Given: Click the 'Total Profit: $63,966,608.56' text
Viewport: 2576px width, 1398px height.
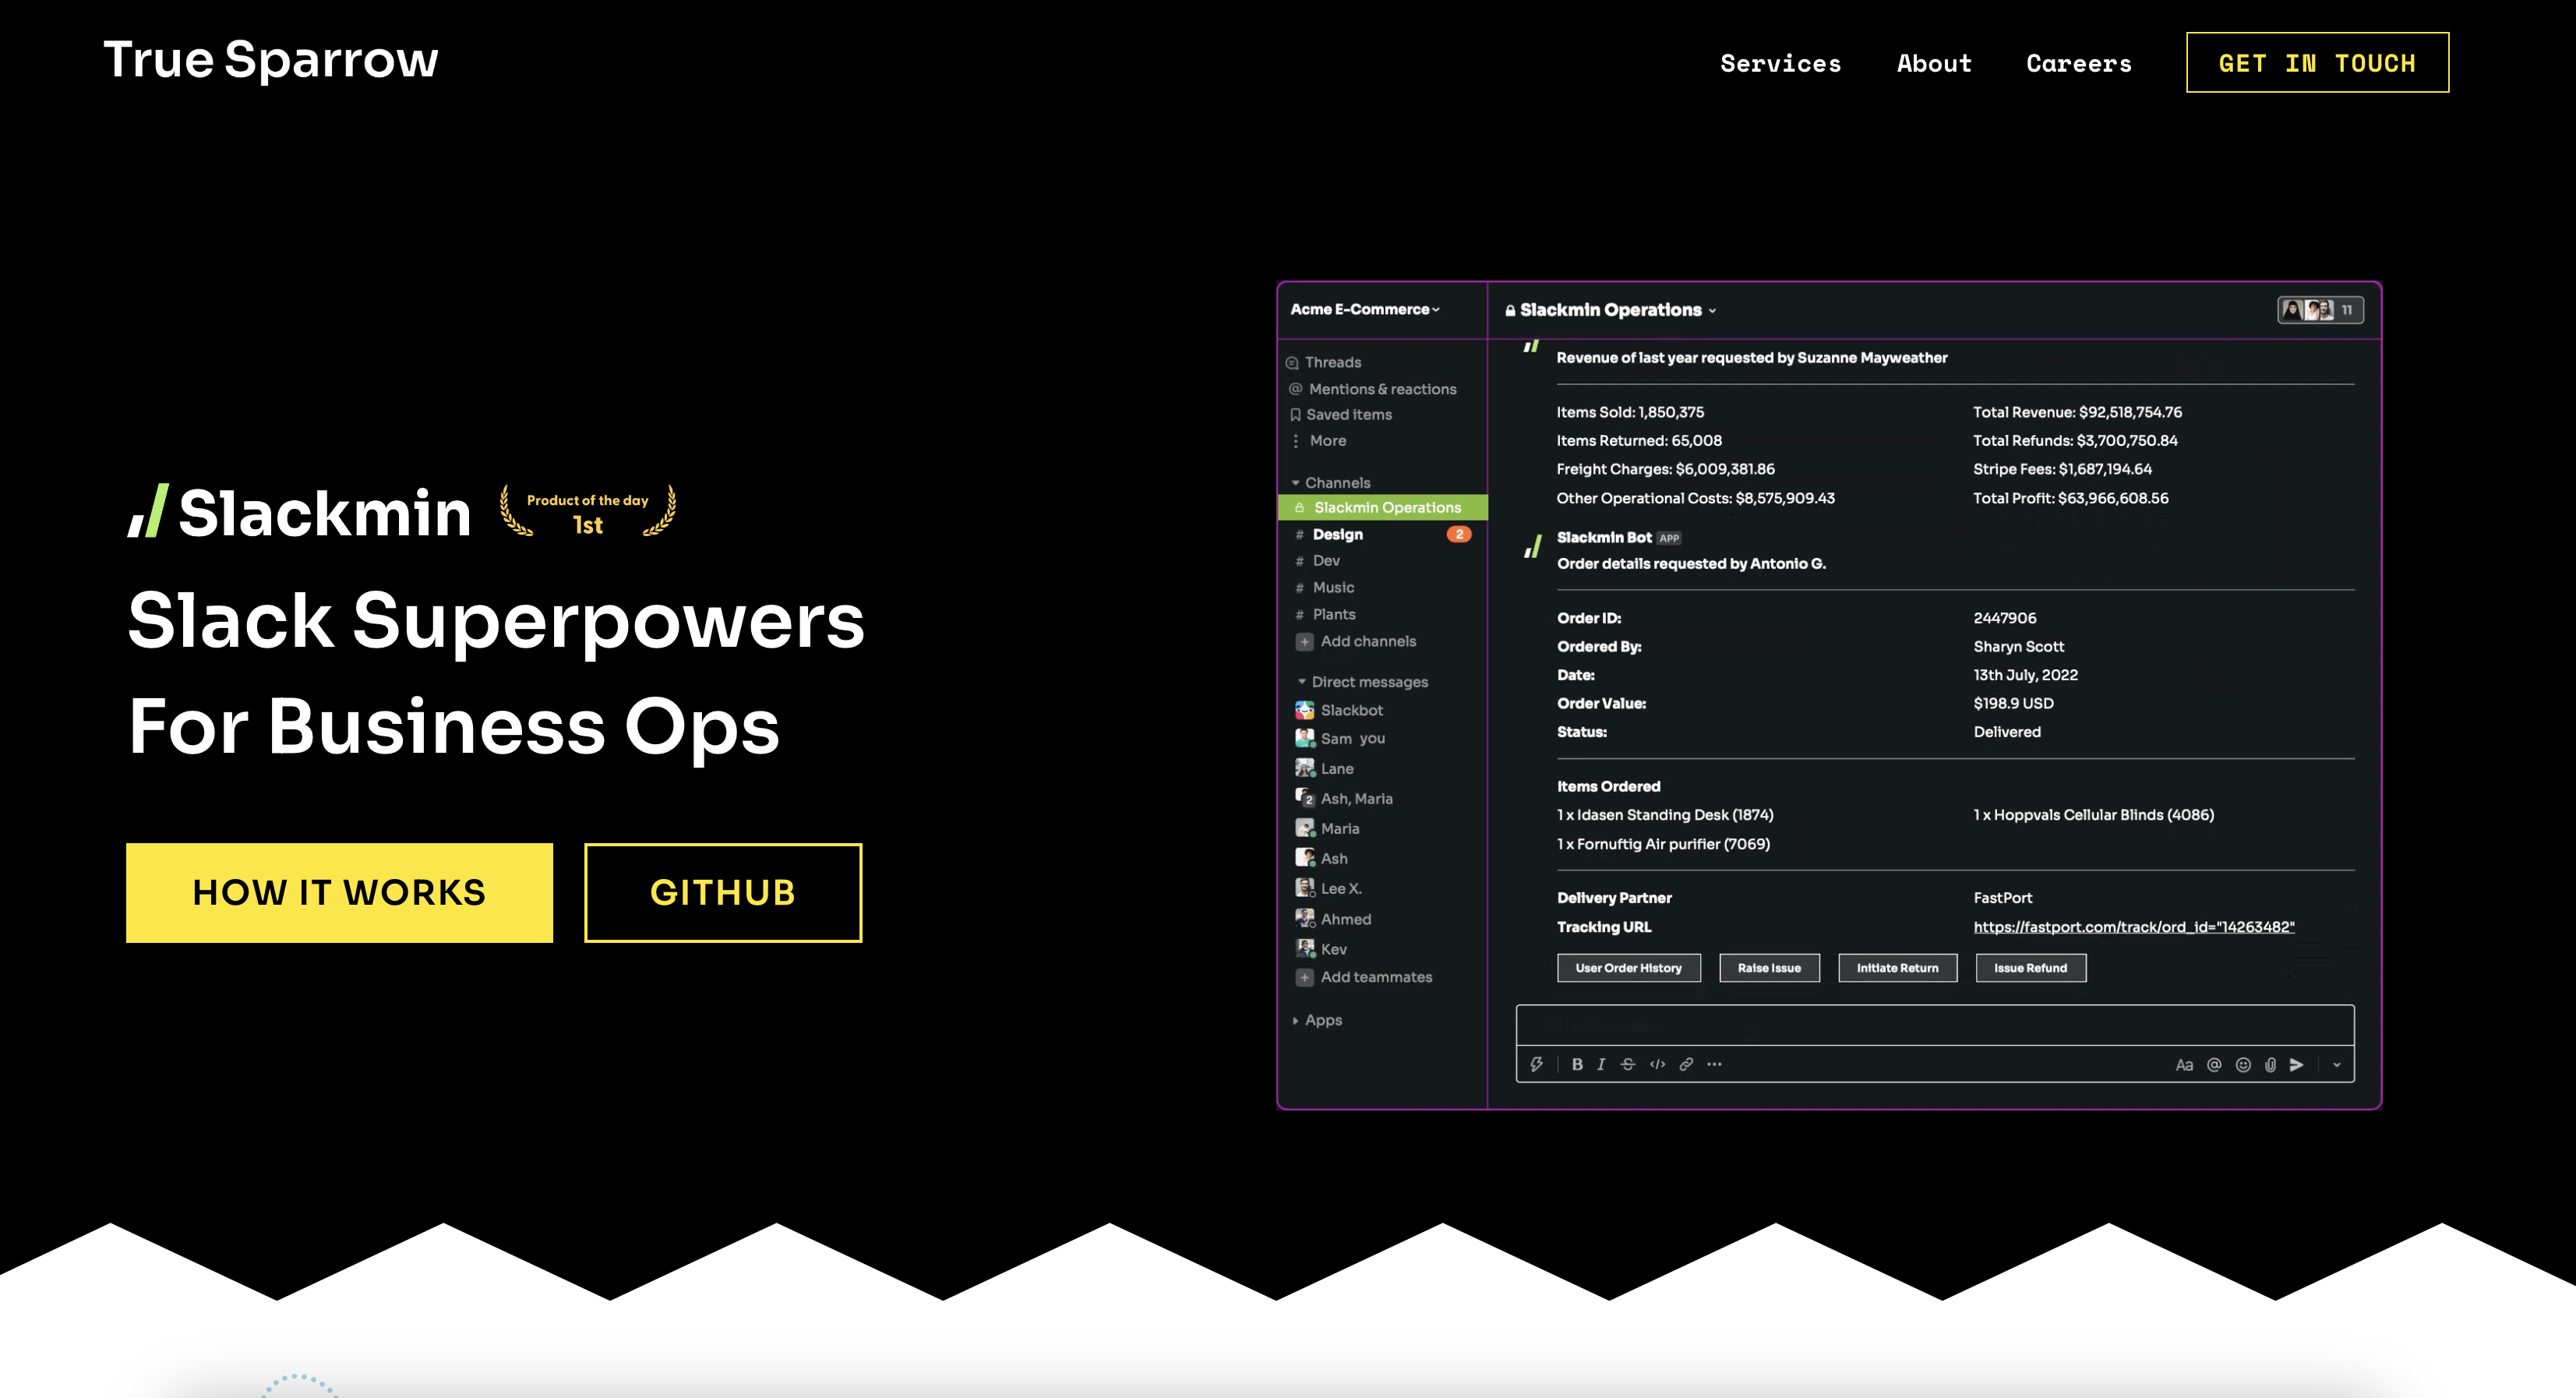Looking at the screenshot, I should point(2070,498).
